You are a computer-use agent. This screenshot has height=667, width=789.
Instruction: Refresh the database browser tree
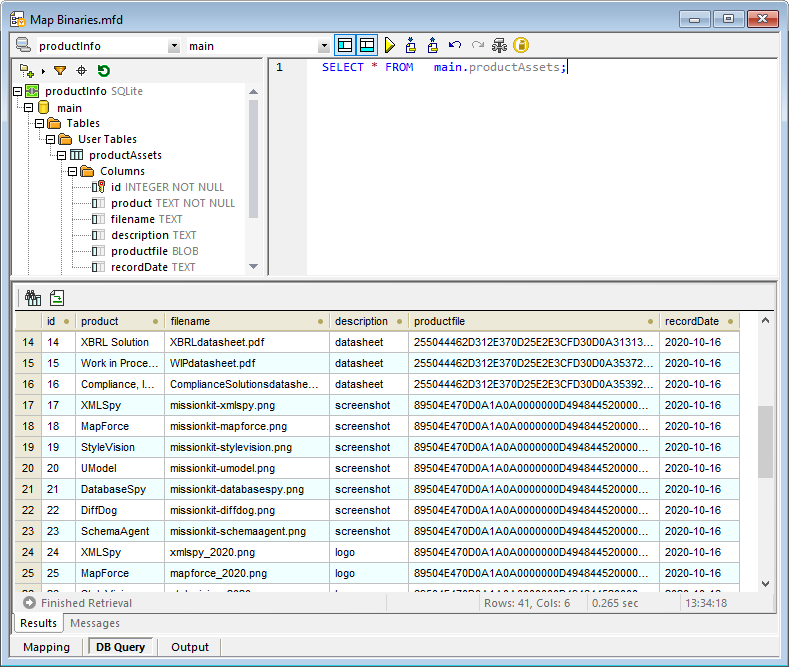103,71
